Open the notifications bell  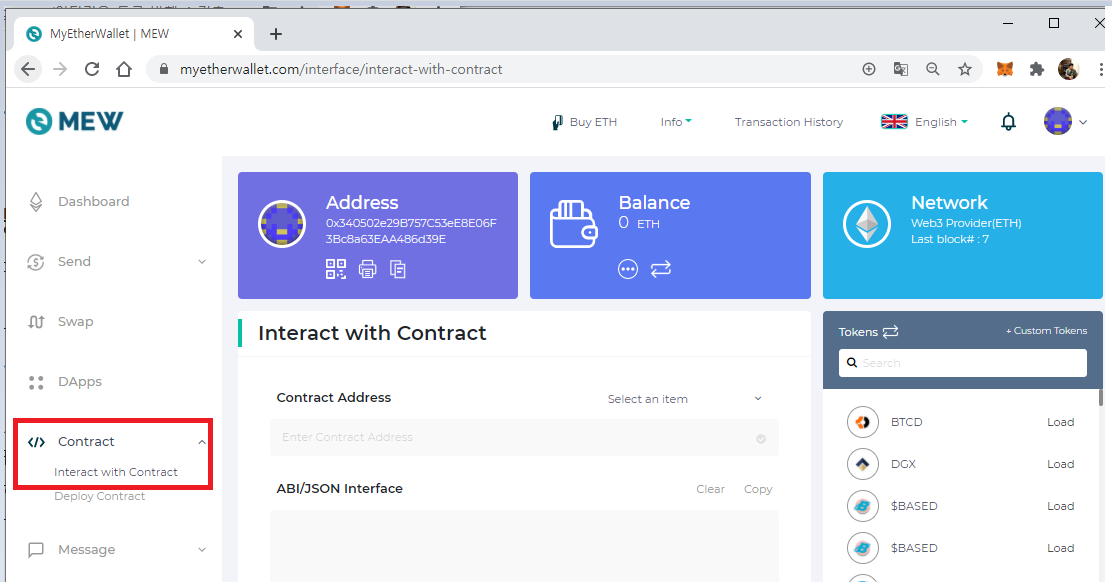(x=1008, y=122)
